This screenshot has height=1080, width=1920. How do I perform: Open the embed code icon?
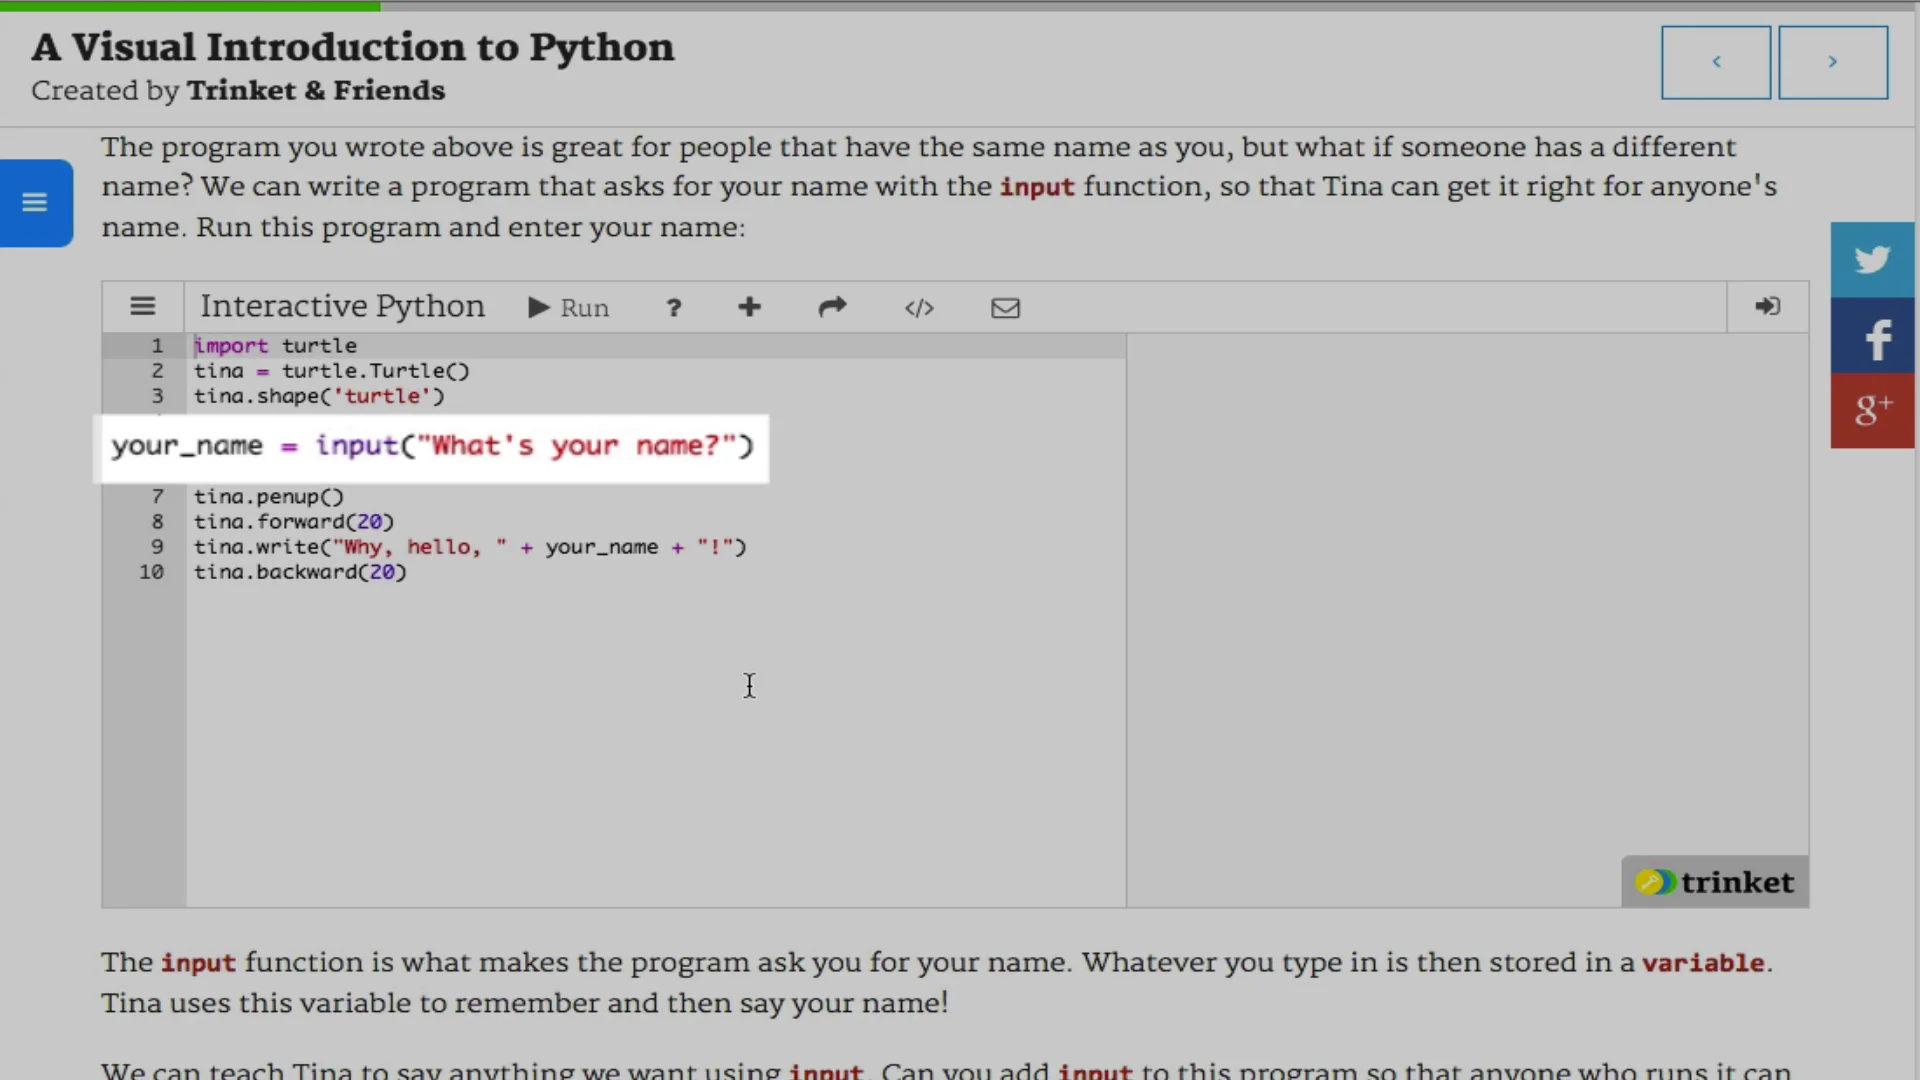pyautogui.click(x=919, y=308)
